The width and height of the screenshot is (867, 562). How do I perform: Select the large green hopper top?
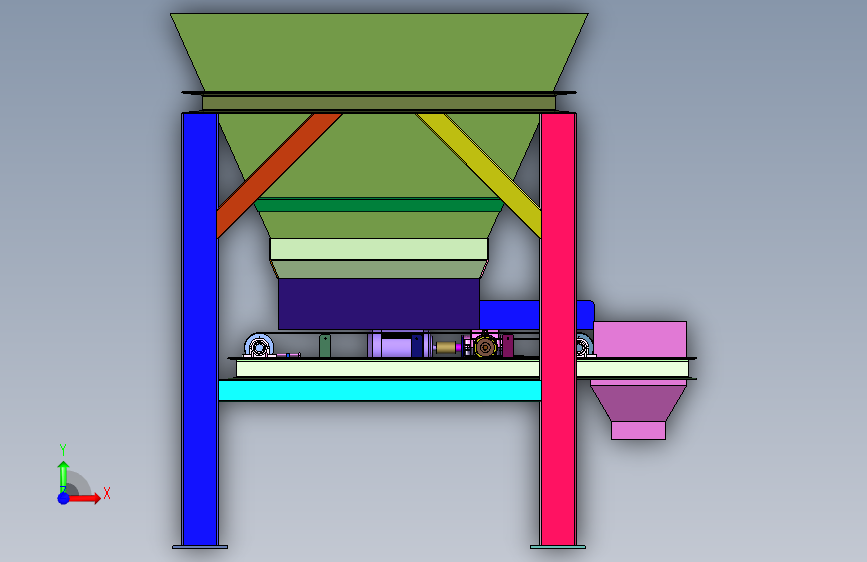point(379,52)
